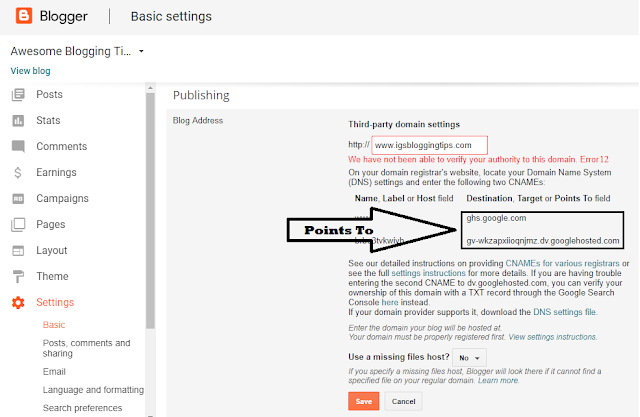This screenshot has width=640, height=417.
Task: Open Layout menu item
Action: 51,251
